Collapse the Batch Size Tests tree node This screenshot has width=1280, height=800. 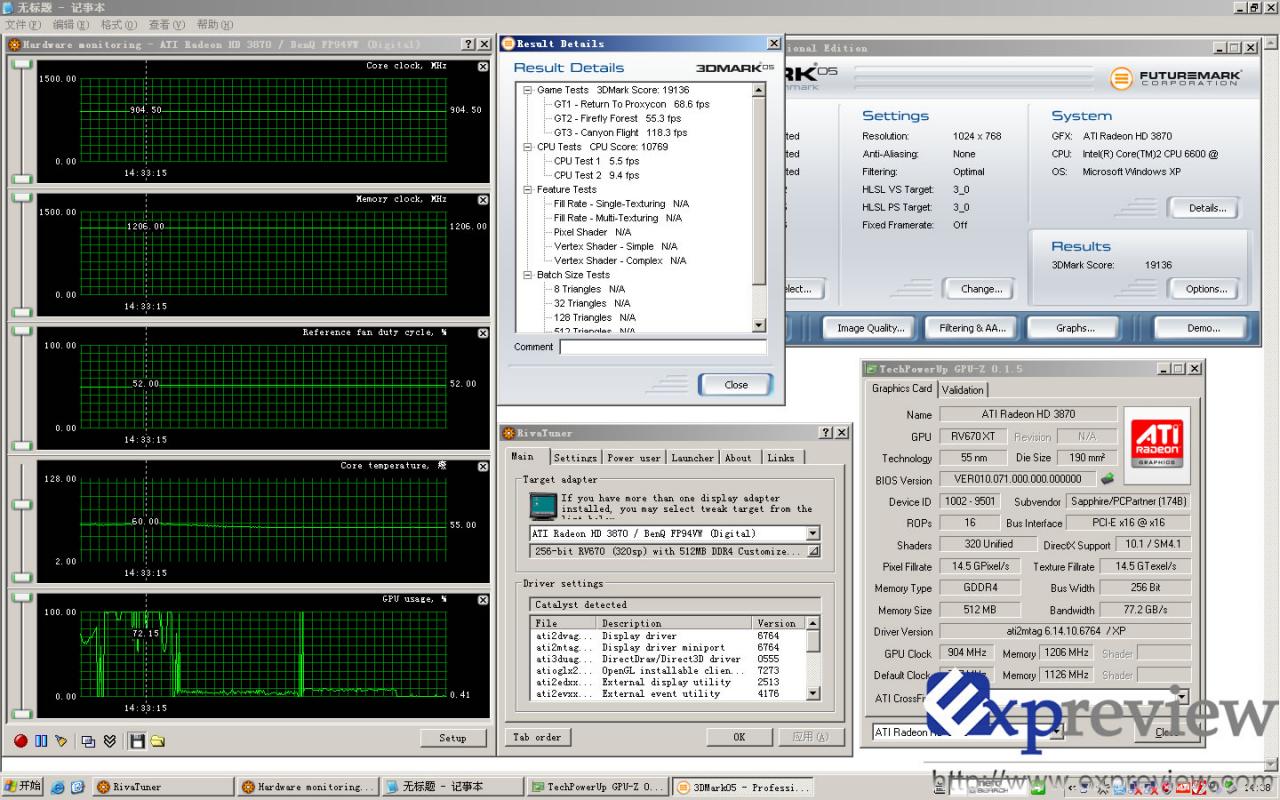click(x=528, y=275)
